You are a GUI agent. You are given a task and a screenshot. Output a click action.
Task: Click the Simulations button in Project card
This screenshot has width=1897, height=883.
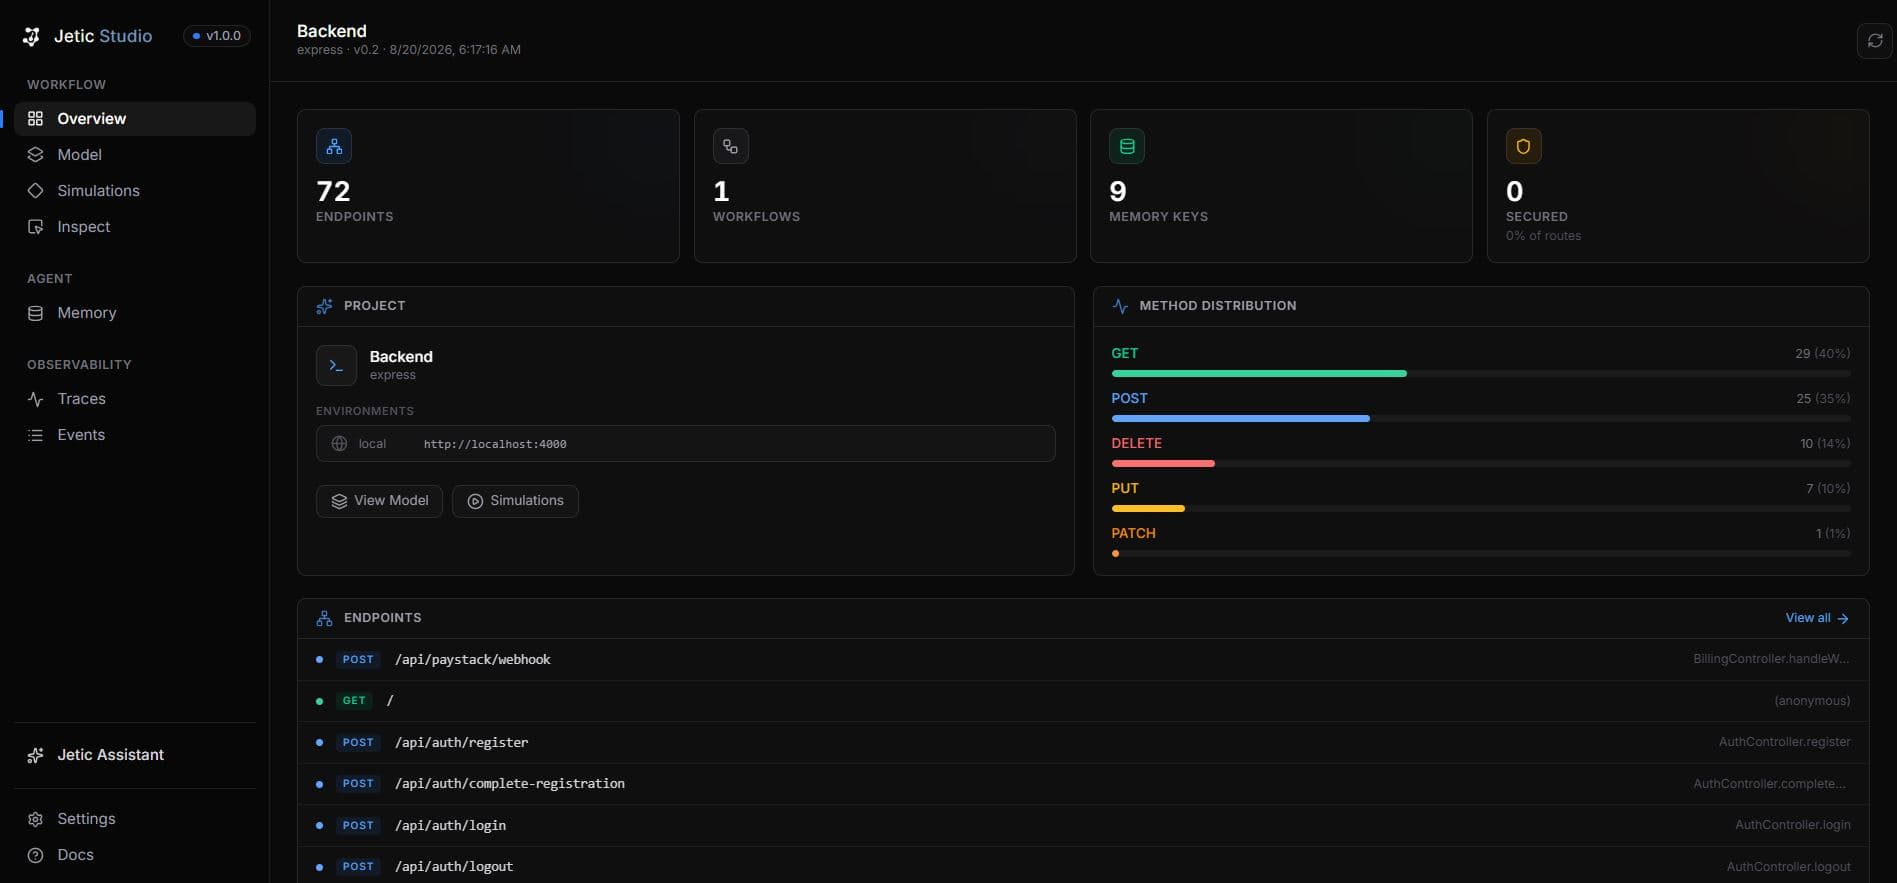pos(515,501)
